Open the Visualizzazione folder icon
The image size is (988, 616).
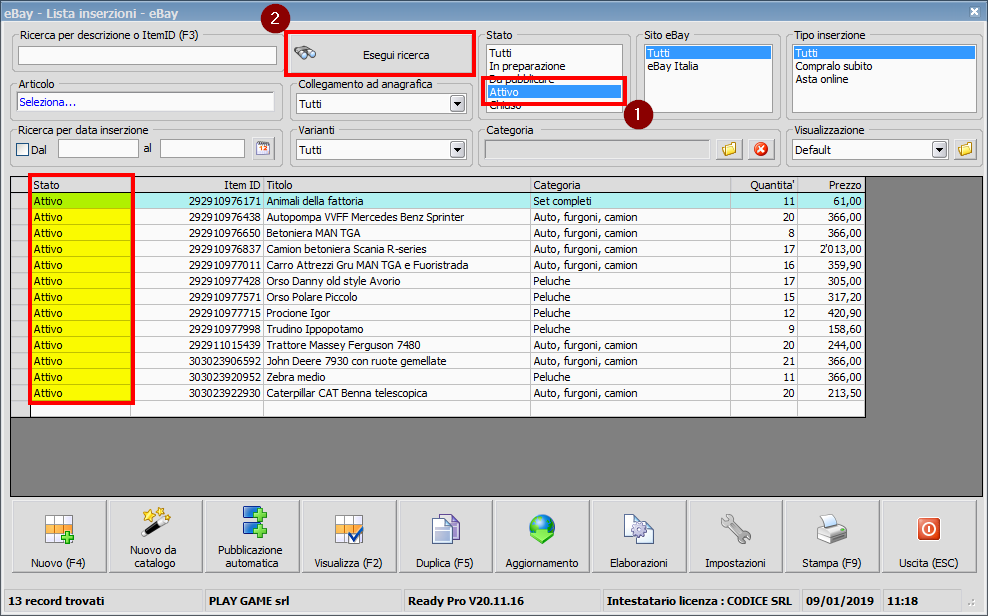(x=965, y=149)
